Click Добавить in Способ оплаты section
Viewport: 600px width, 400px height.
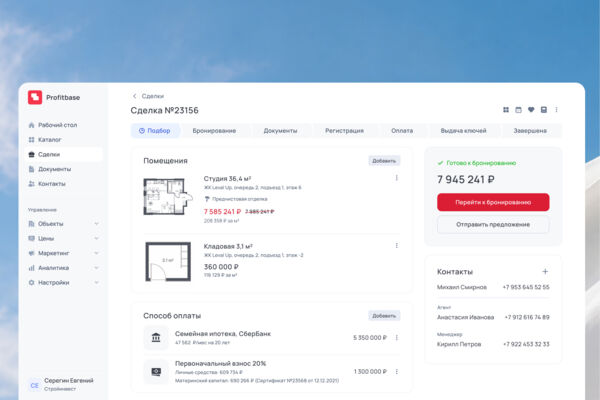pos(384,316)
